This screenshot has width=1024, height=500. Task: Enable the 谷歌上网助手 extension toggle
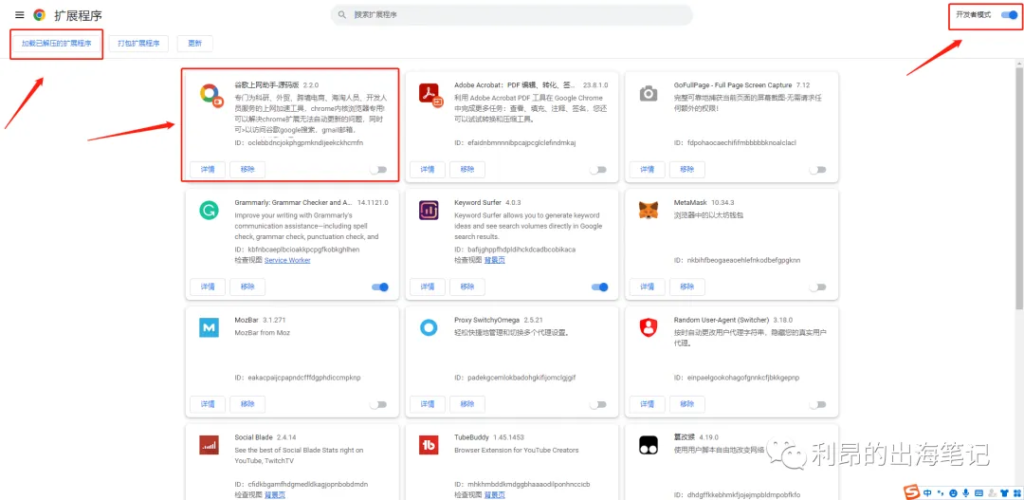(378, 170)
